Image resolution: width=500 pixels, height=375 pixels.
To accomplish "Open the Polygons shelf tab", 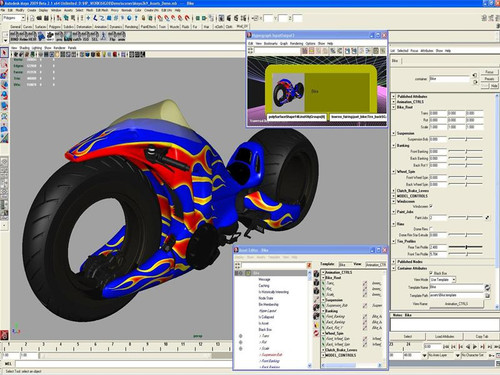I will point(54,26).
